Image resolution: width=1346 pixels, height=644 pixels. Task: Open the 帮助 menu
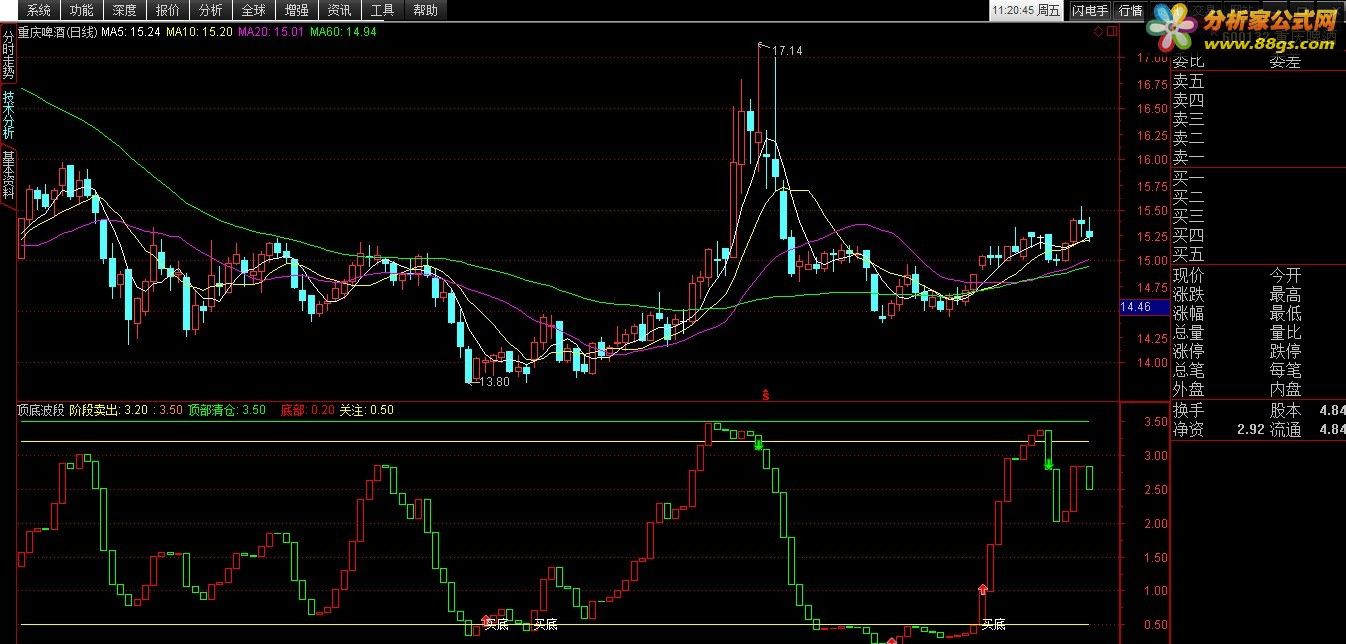pyautogui.click(x=425, y=10)
